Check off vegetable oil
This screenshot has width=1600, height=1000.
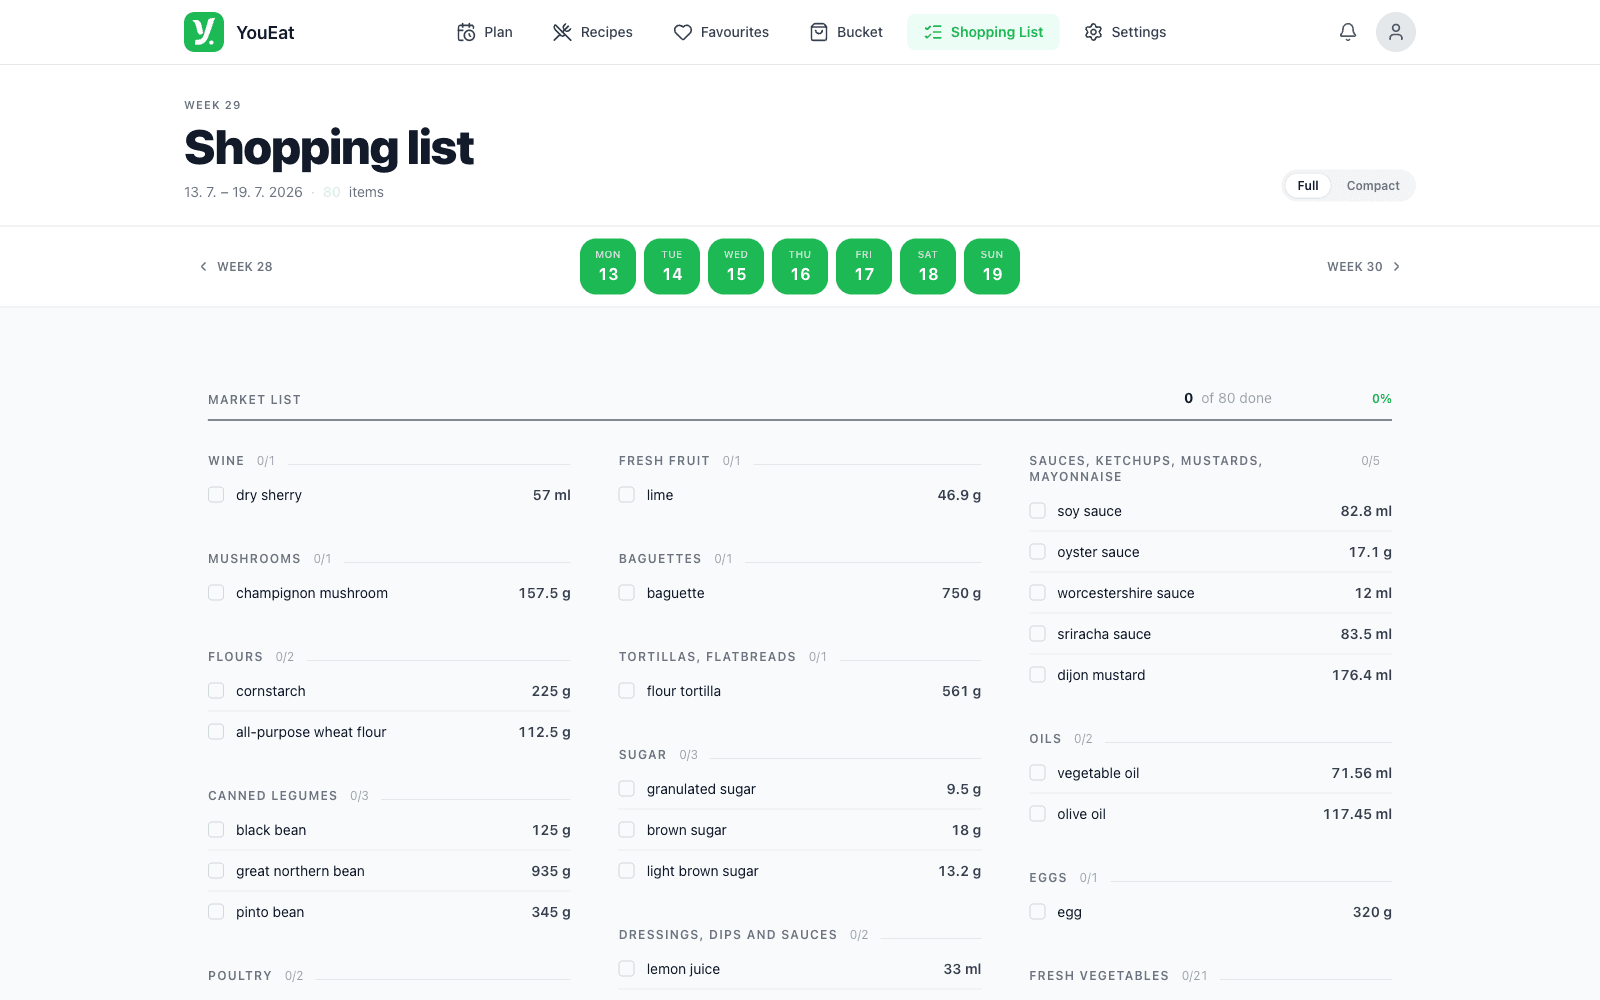[1038, 773]
